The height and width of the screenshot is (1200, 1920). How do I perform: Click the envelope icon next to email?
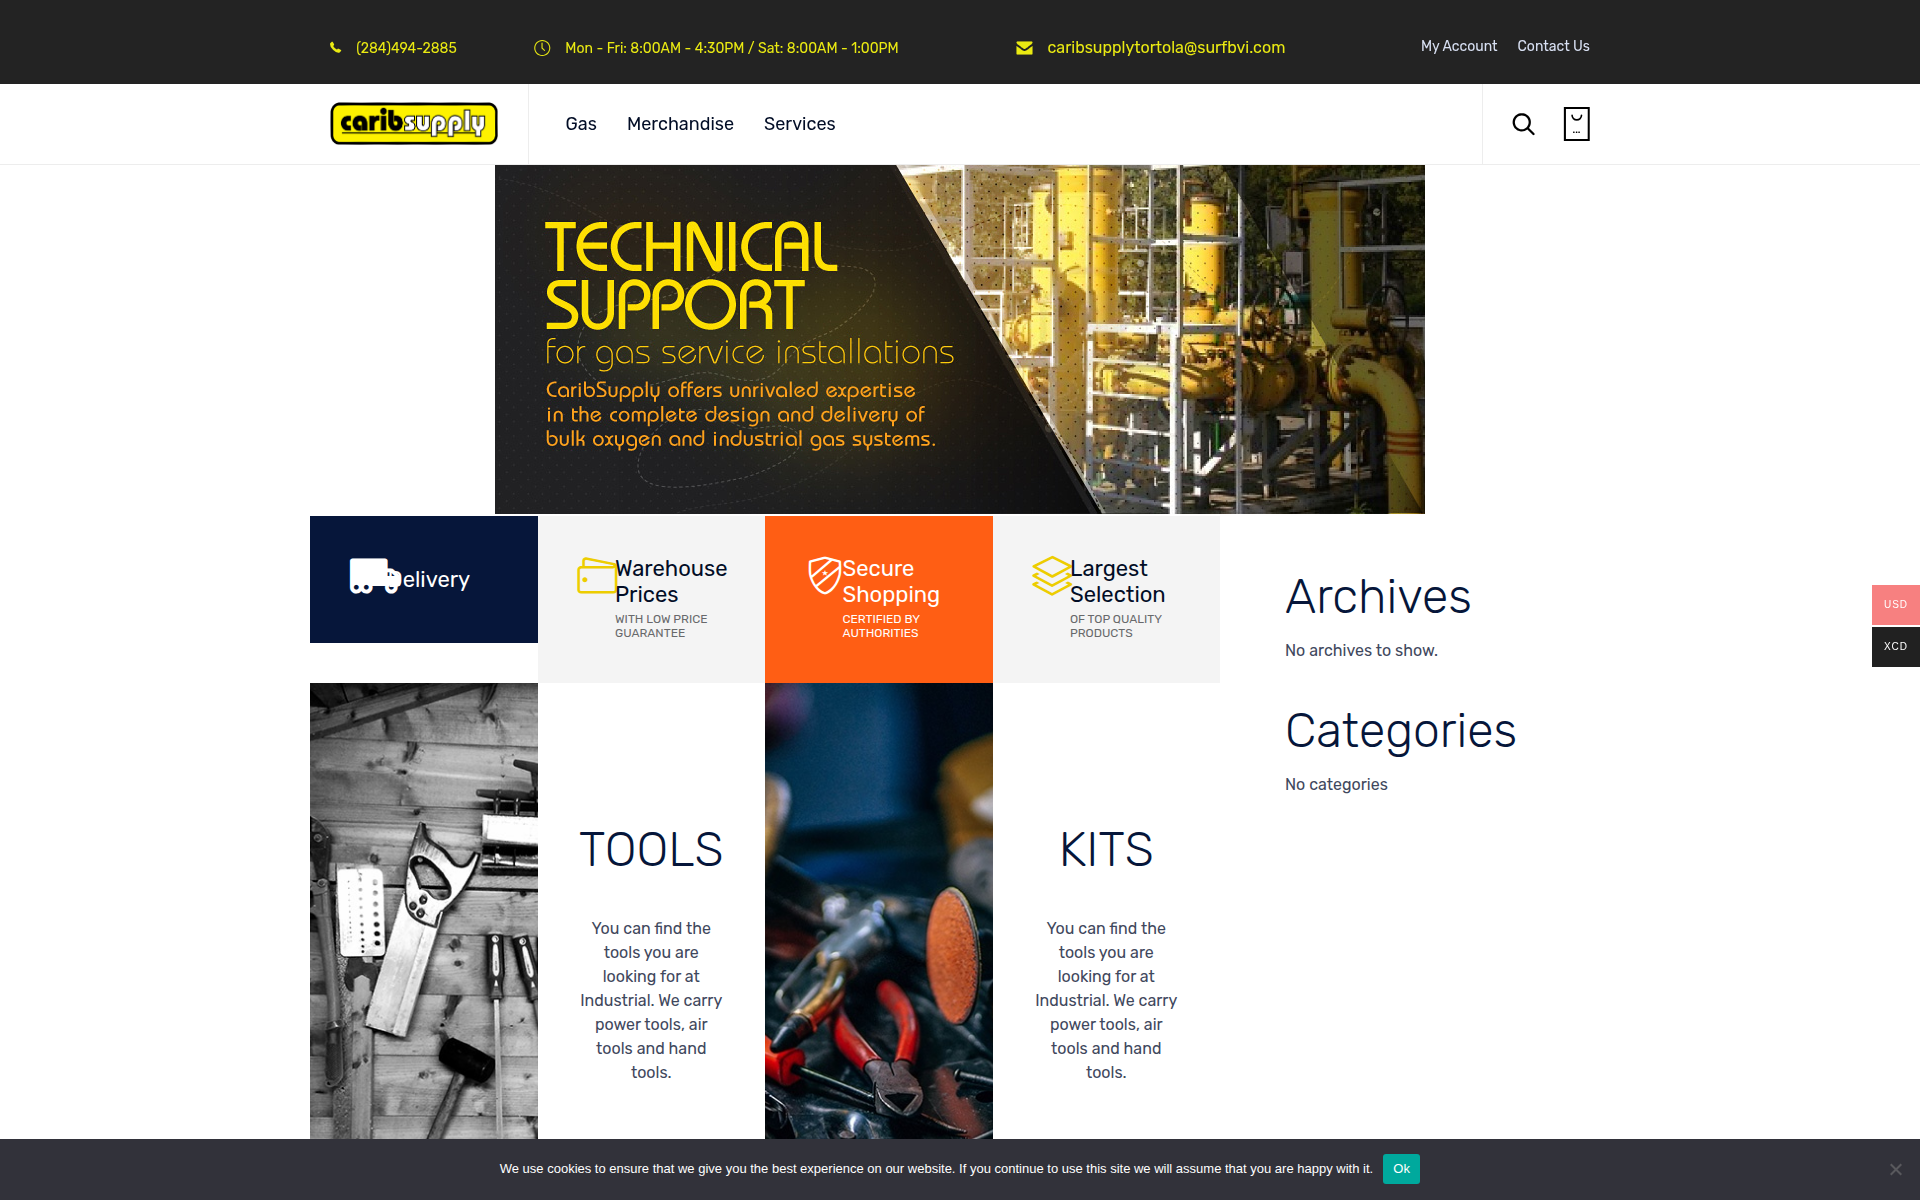coord(1024,48)
